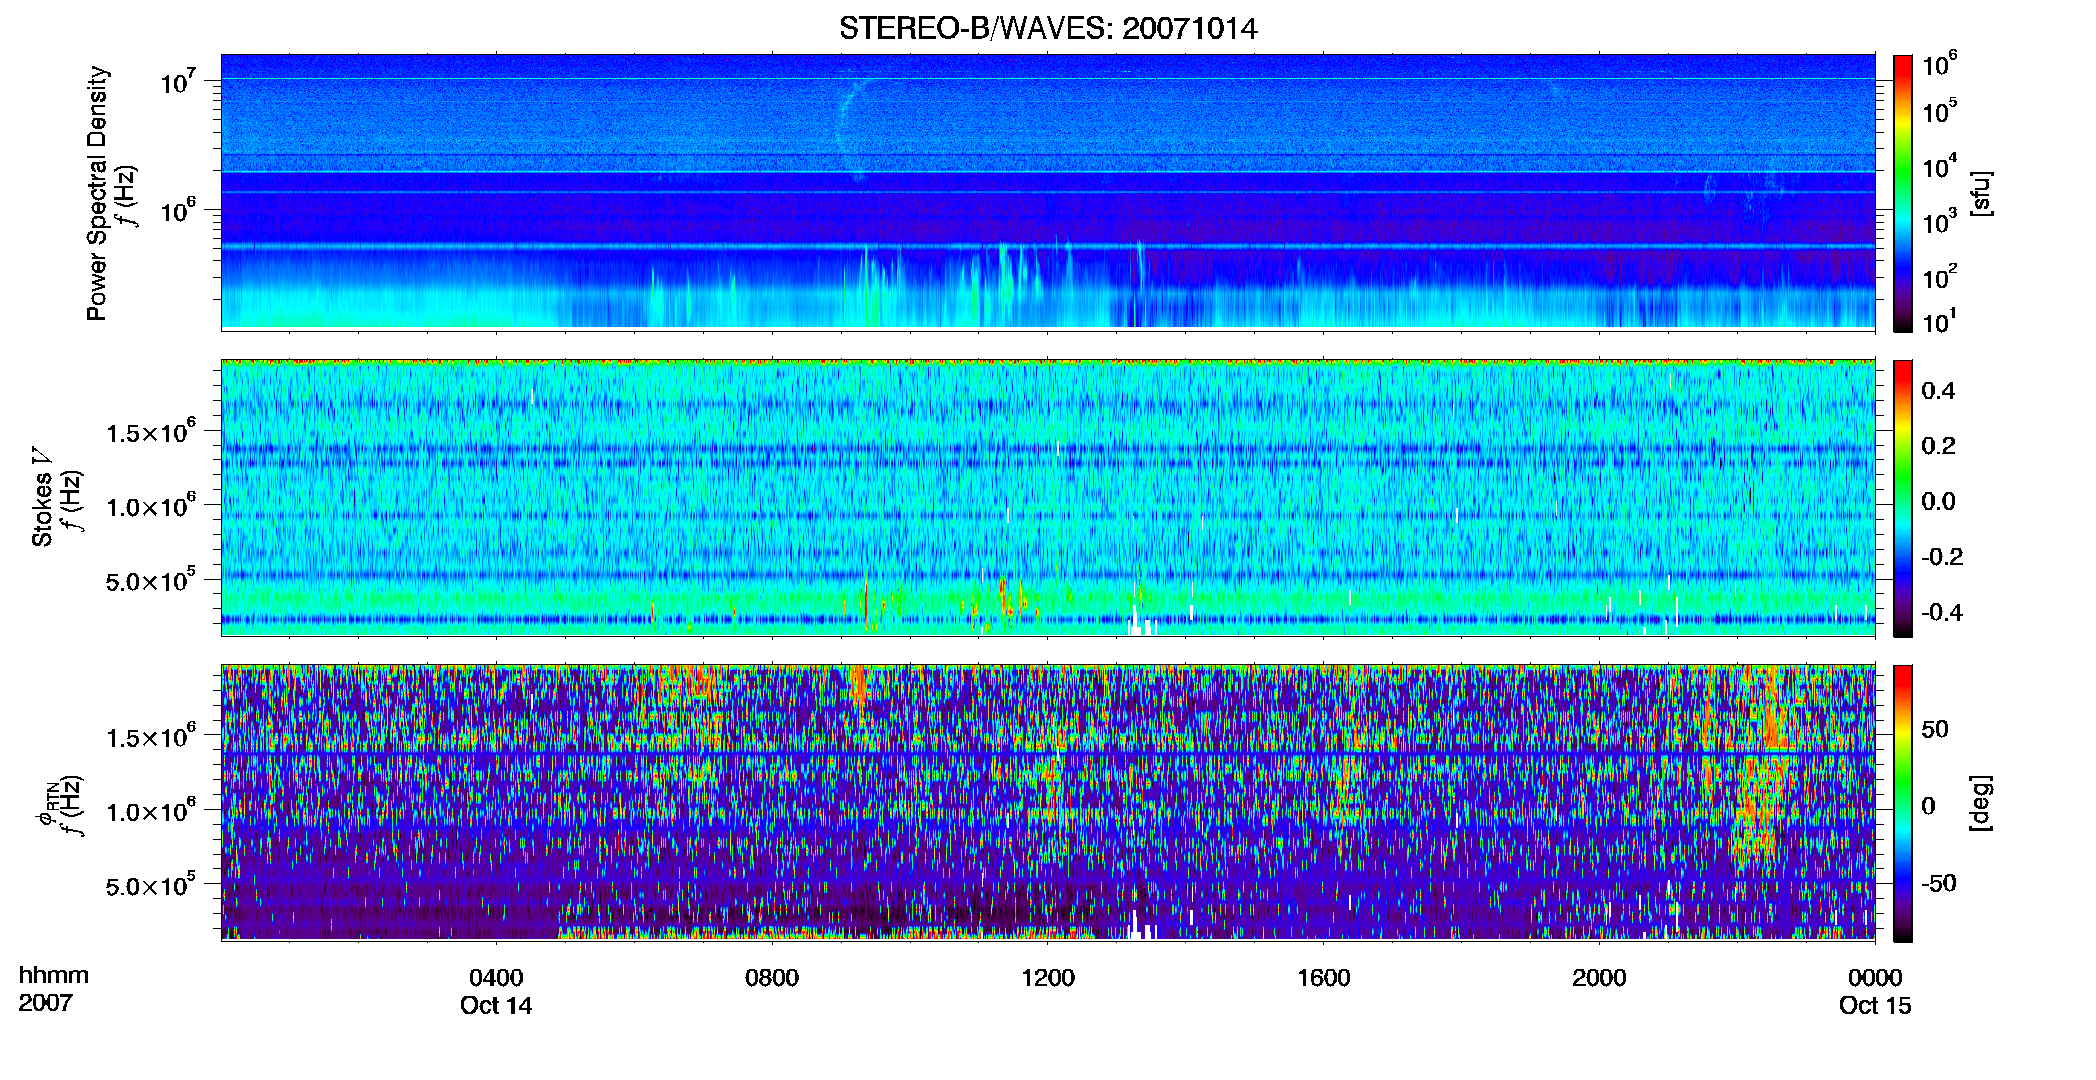
Task: Select the 1.5×10^6 tick of the φ RTN panel
Action: coord(151,737)
